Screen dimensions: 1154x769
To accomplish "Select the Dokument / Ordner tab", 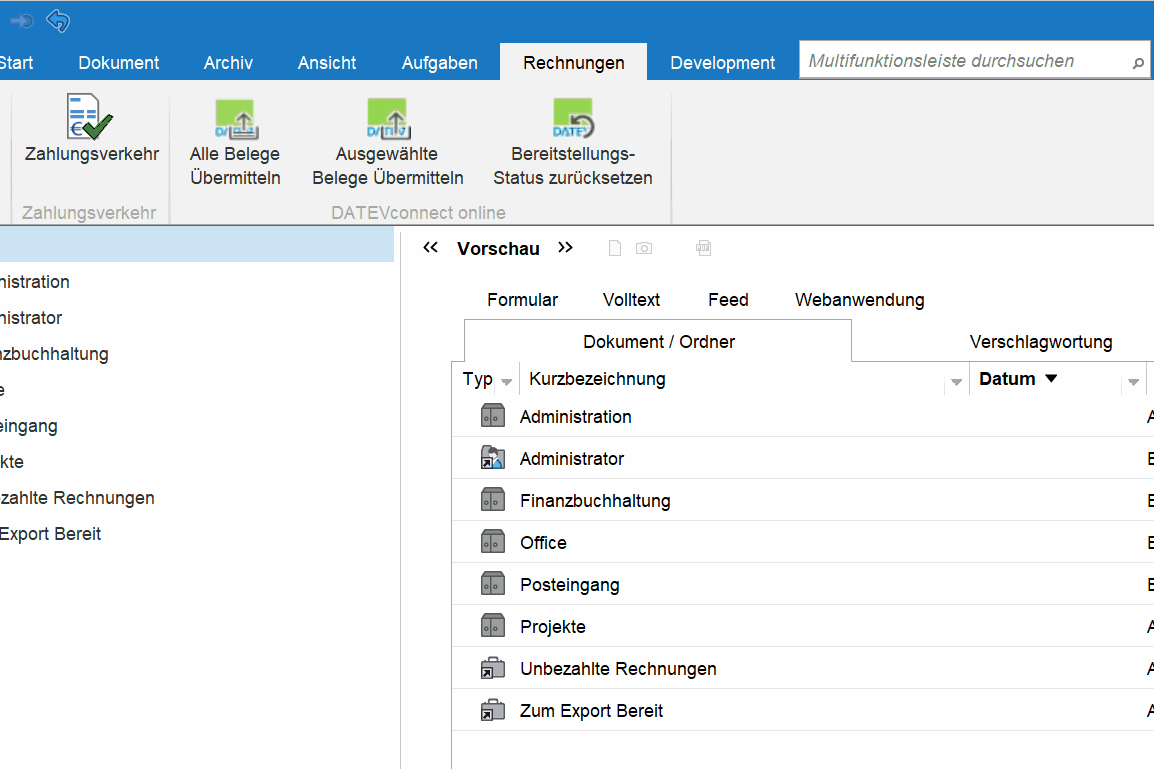I will [x=658, y=341].
